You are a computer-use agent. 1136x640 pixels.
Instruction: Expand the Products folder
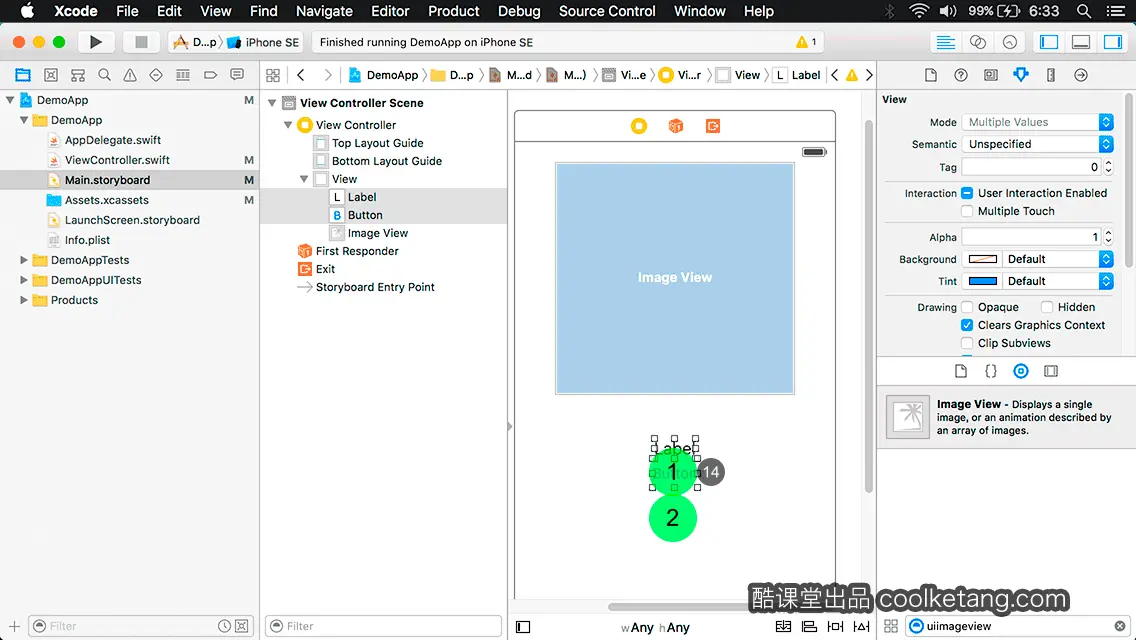(24, 299)
